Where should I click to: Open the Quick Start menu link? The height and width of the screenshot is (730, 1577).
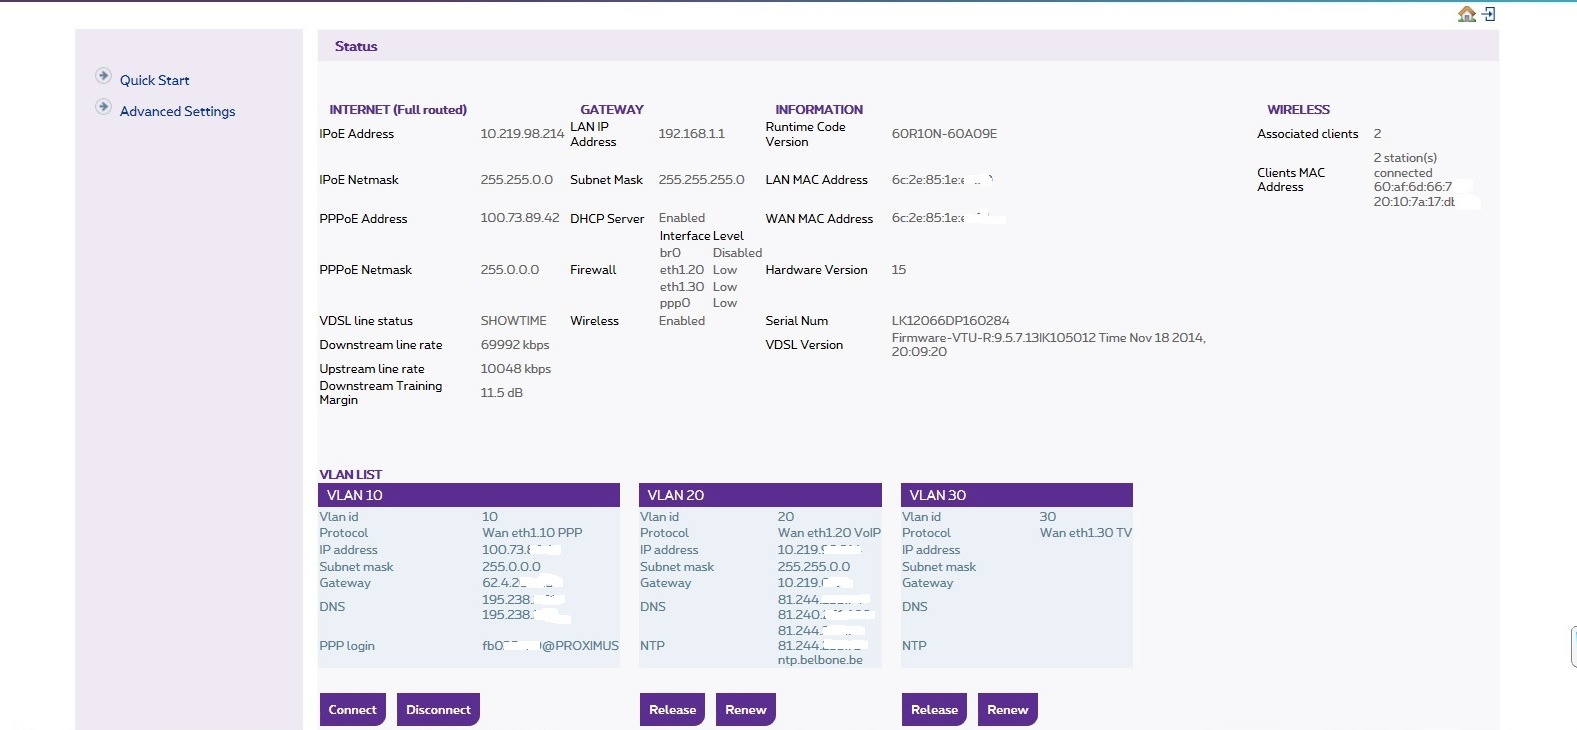coord(154,80)
